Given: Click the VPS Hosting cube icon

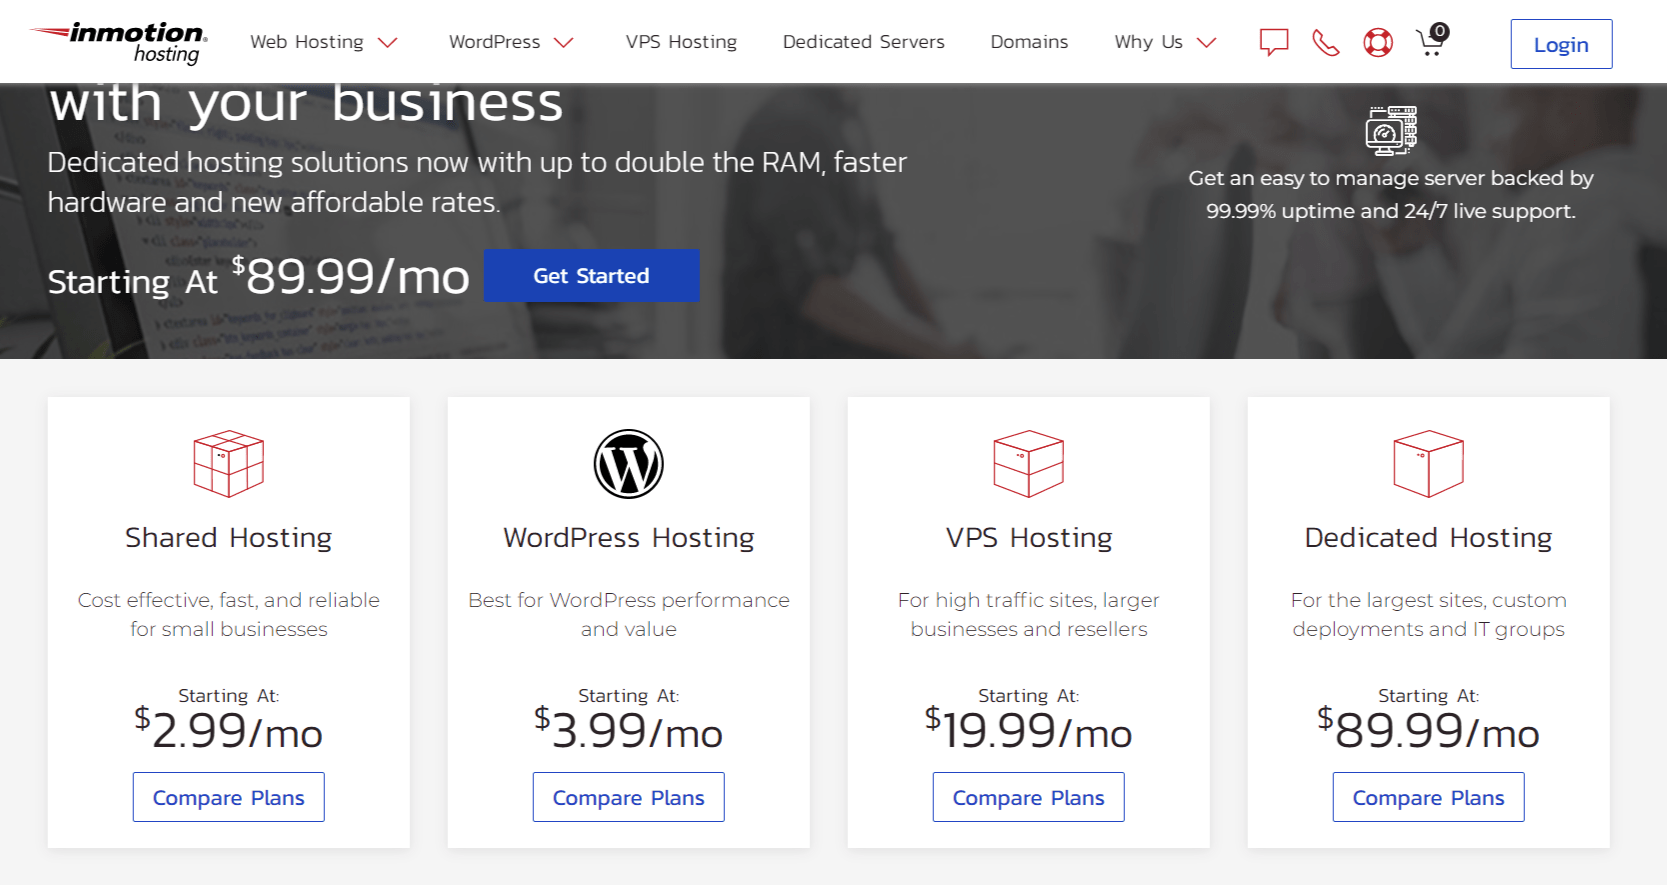Looking at the screenshot, I should [x=1028, y=463].
